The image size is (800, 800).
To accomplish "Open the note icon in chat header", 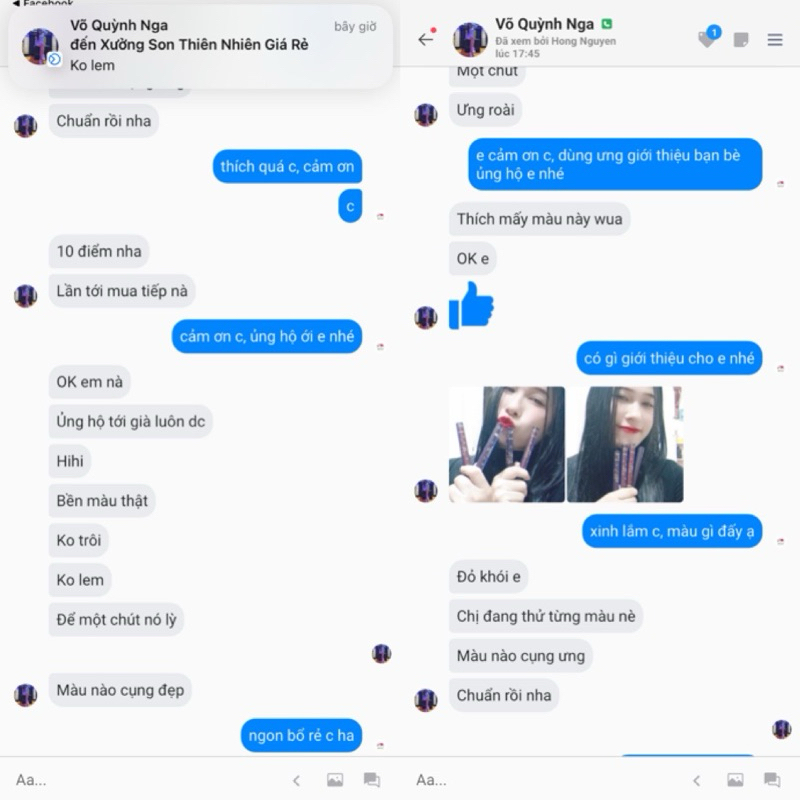I will [x=741, y=40].
